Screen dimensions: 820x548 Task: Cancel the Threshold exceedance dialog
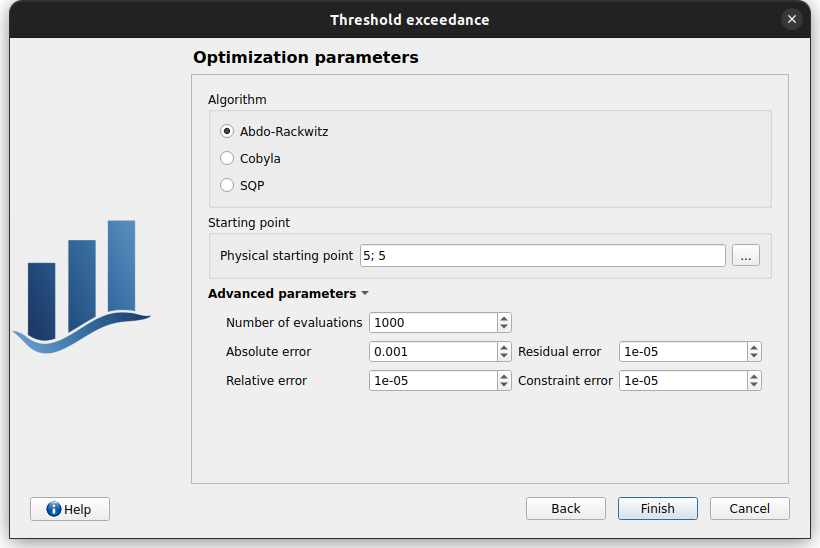[749, 509]
